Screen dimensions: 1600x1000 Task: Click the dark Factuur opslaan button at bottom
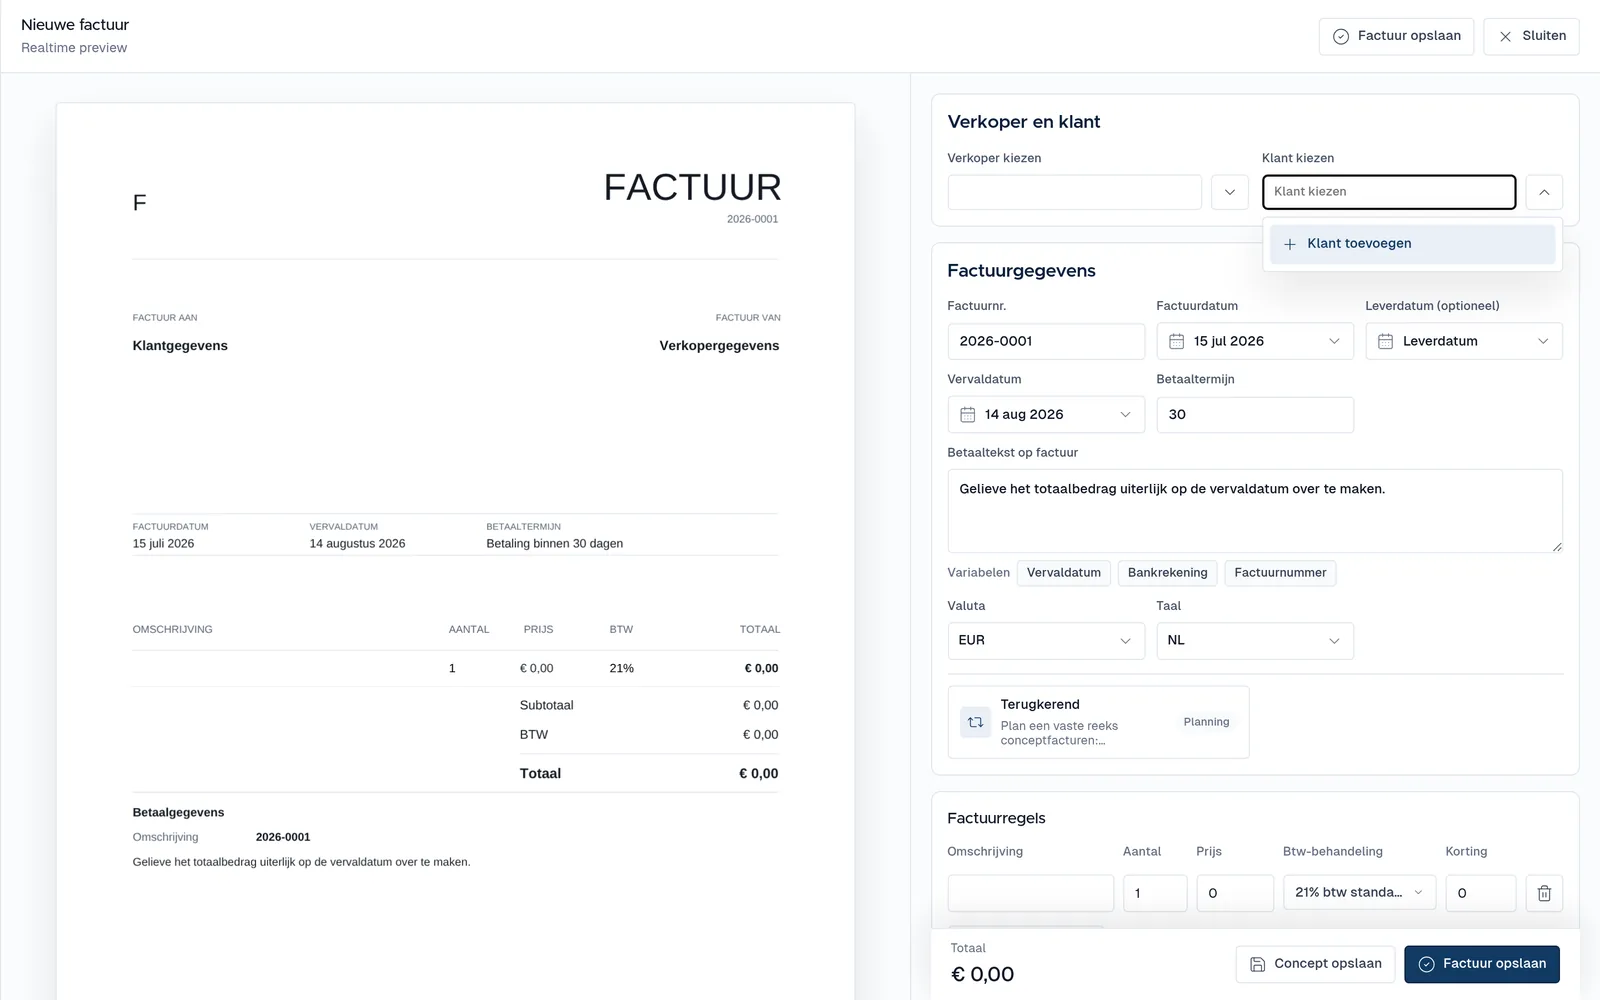click(1482, 964)
